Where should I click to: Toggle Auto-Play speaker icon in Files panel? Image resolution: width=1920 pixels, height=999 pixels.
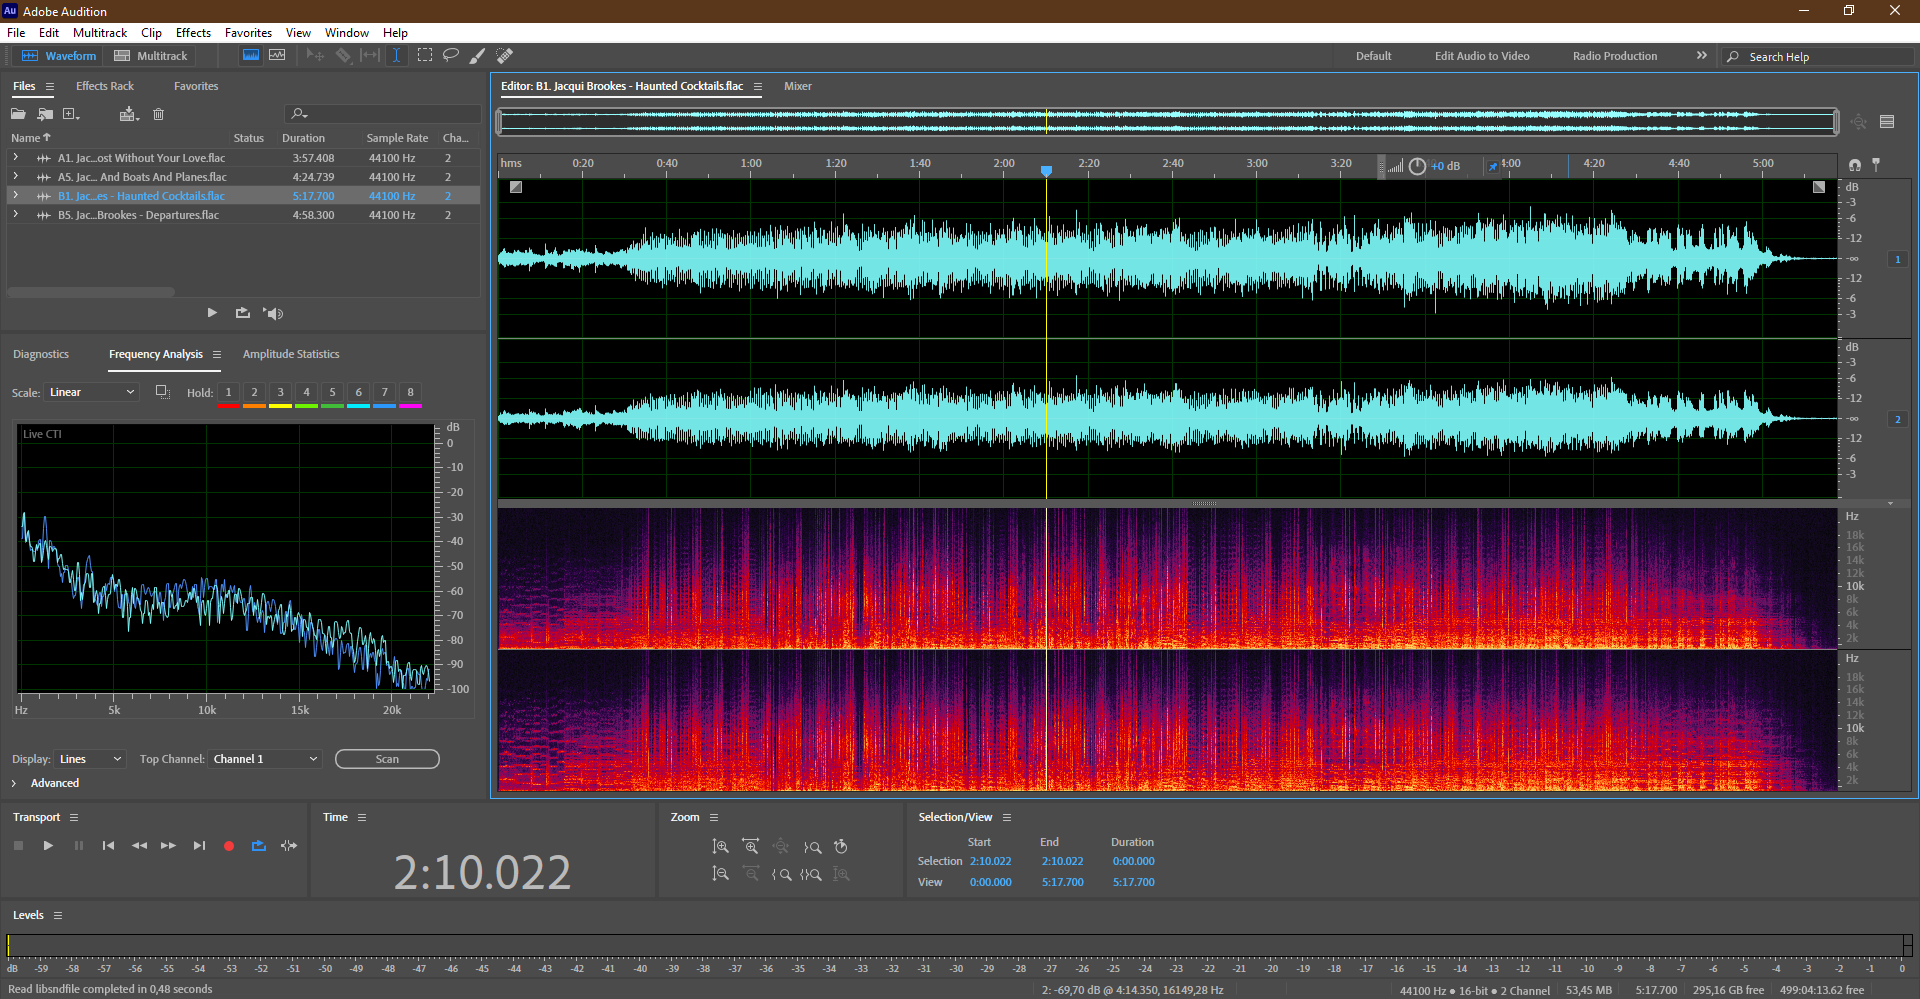273,313
